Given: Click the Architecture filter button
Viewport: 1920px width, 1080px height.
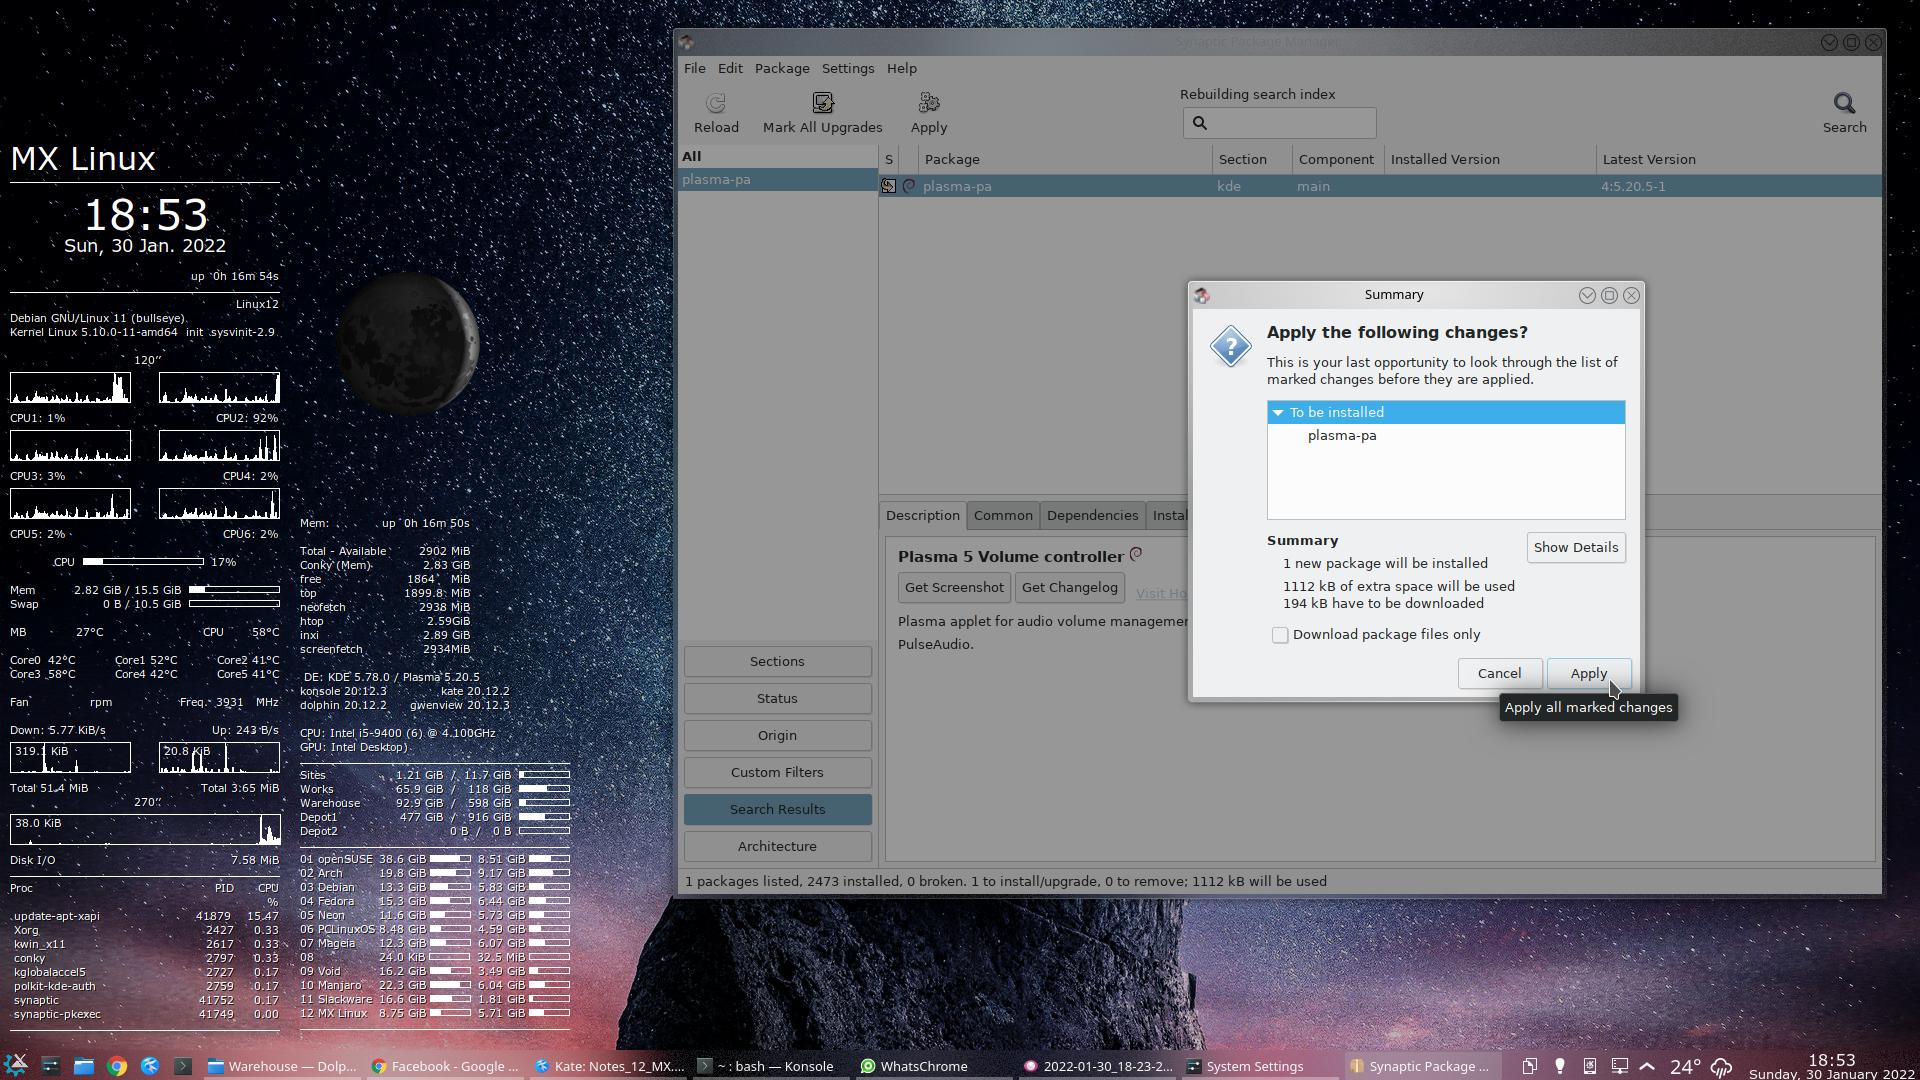Looking at the screenshot, I should pos(777,846).
